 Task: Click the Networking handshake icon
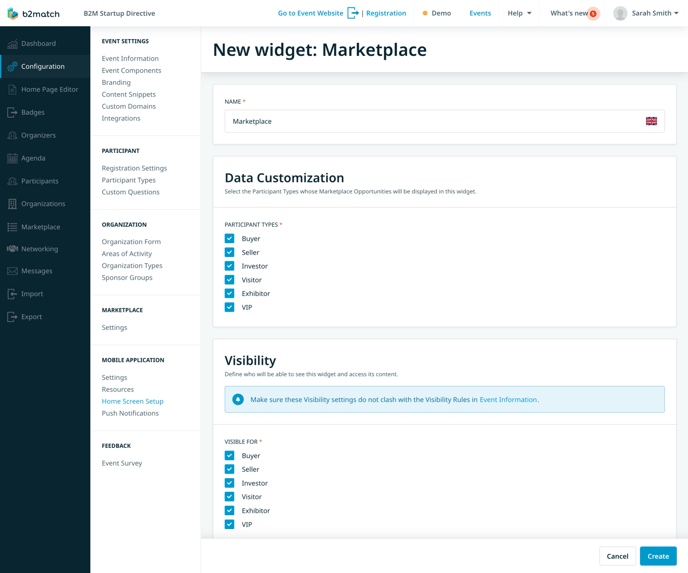(12, 249)
